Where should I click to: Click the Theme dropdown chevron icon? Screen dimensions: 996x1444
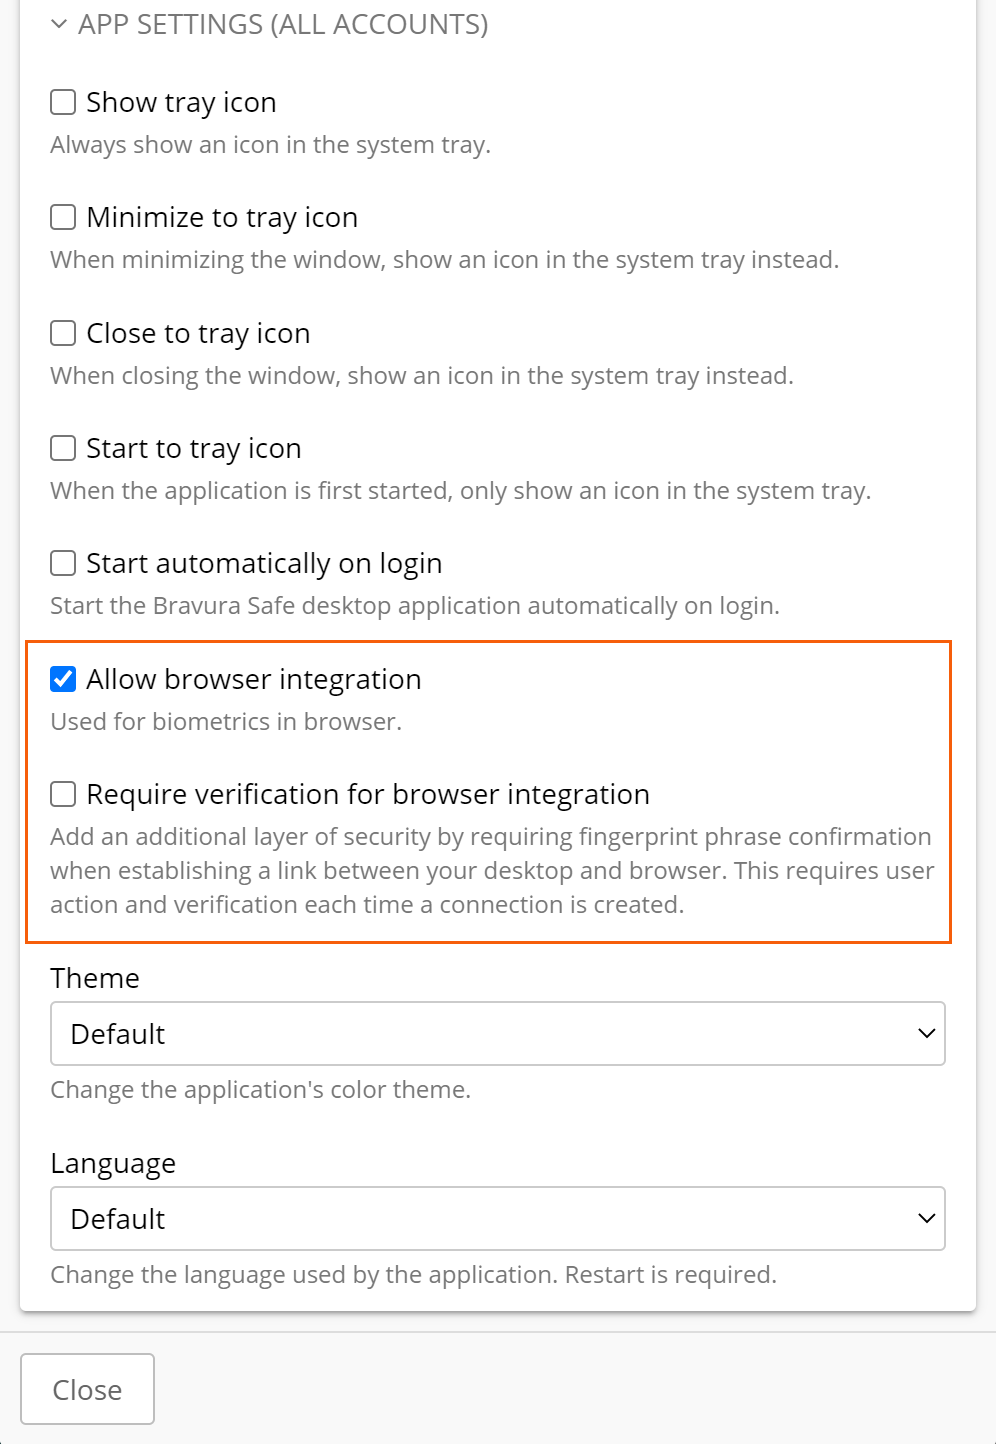(x=925, y=1034)
